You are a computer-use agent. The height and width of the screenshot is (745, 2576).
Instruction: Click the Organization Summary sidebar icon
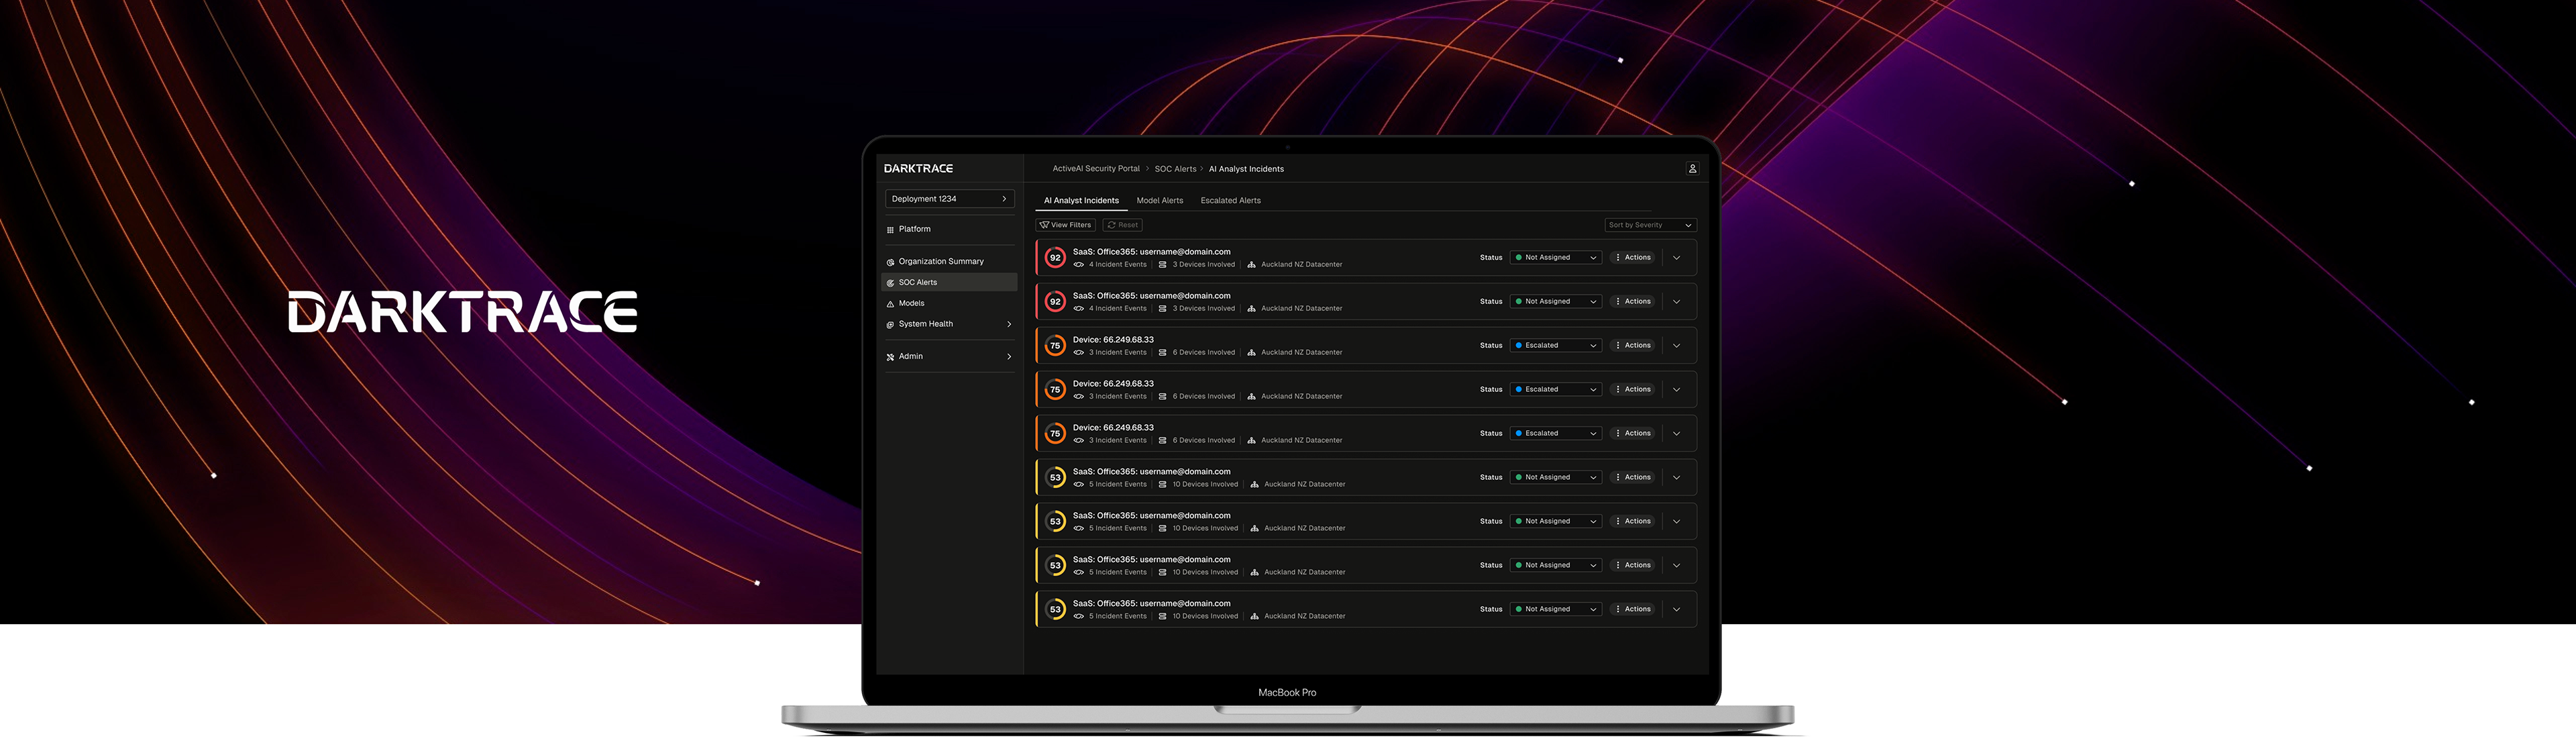890,262
